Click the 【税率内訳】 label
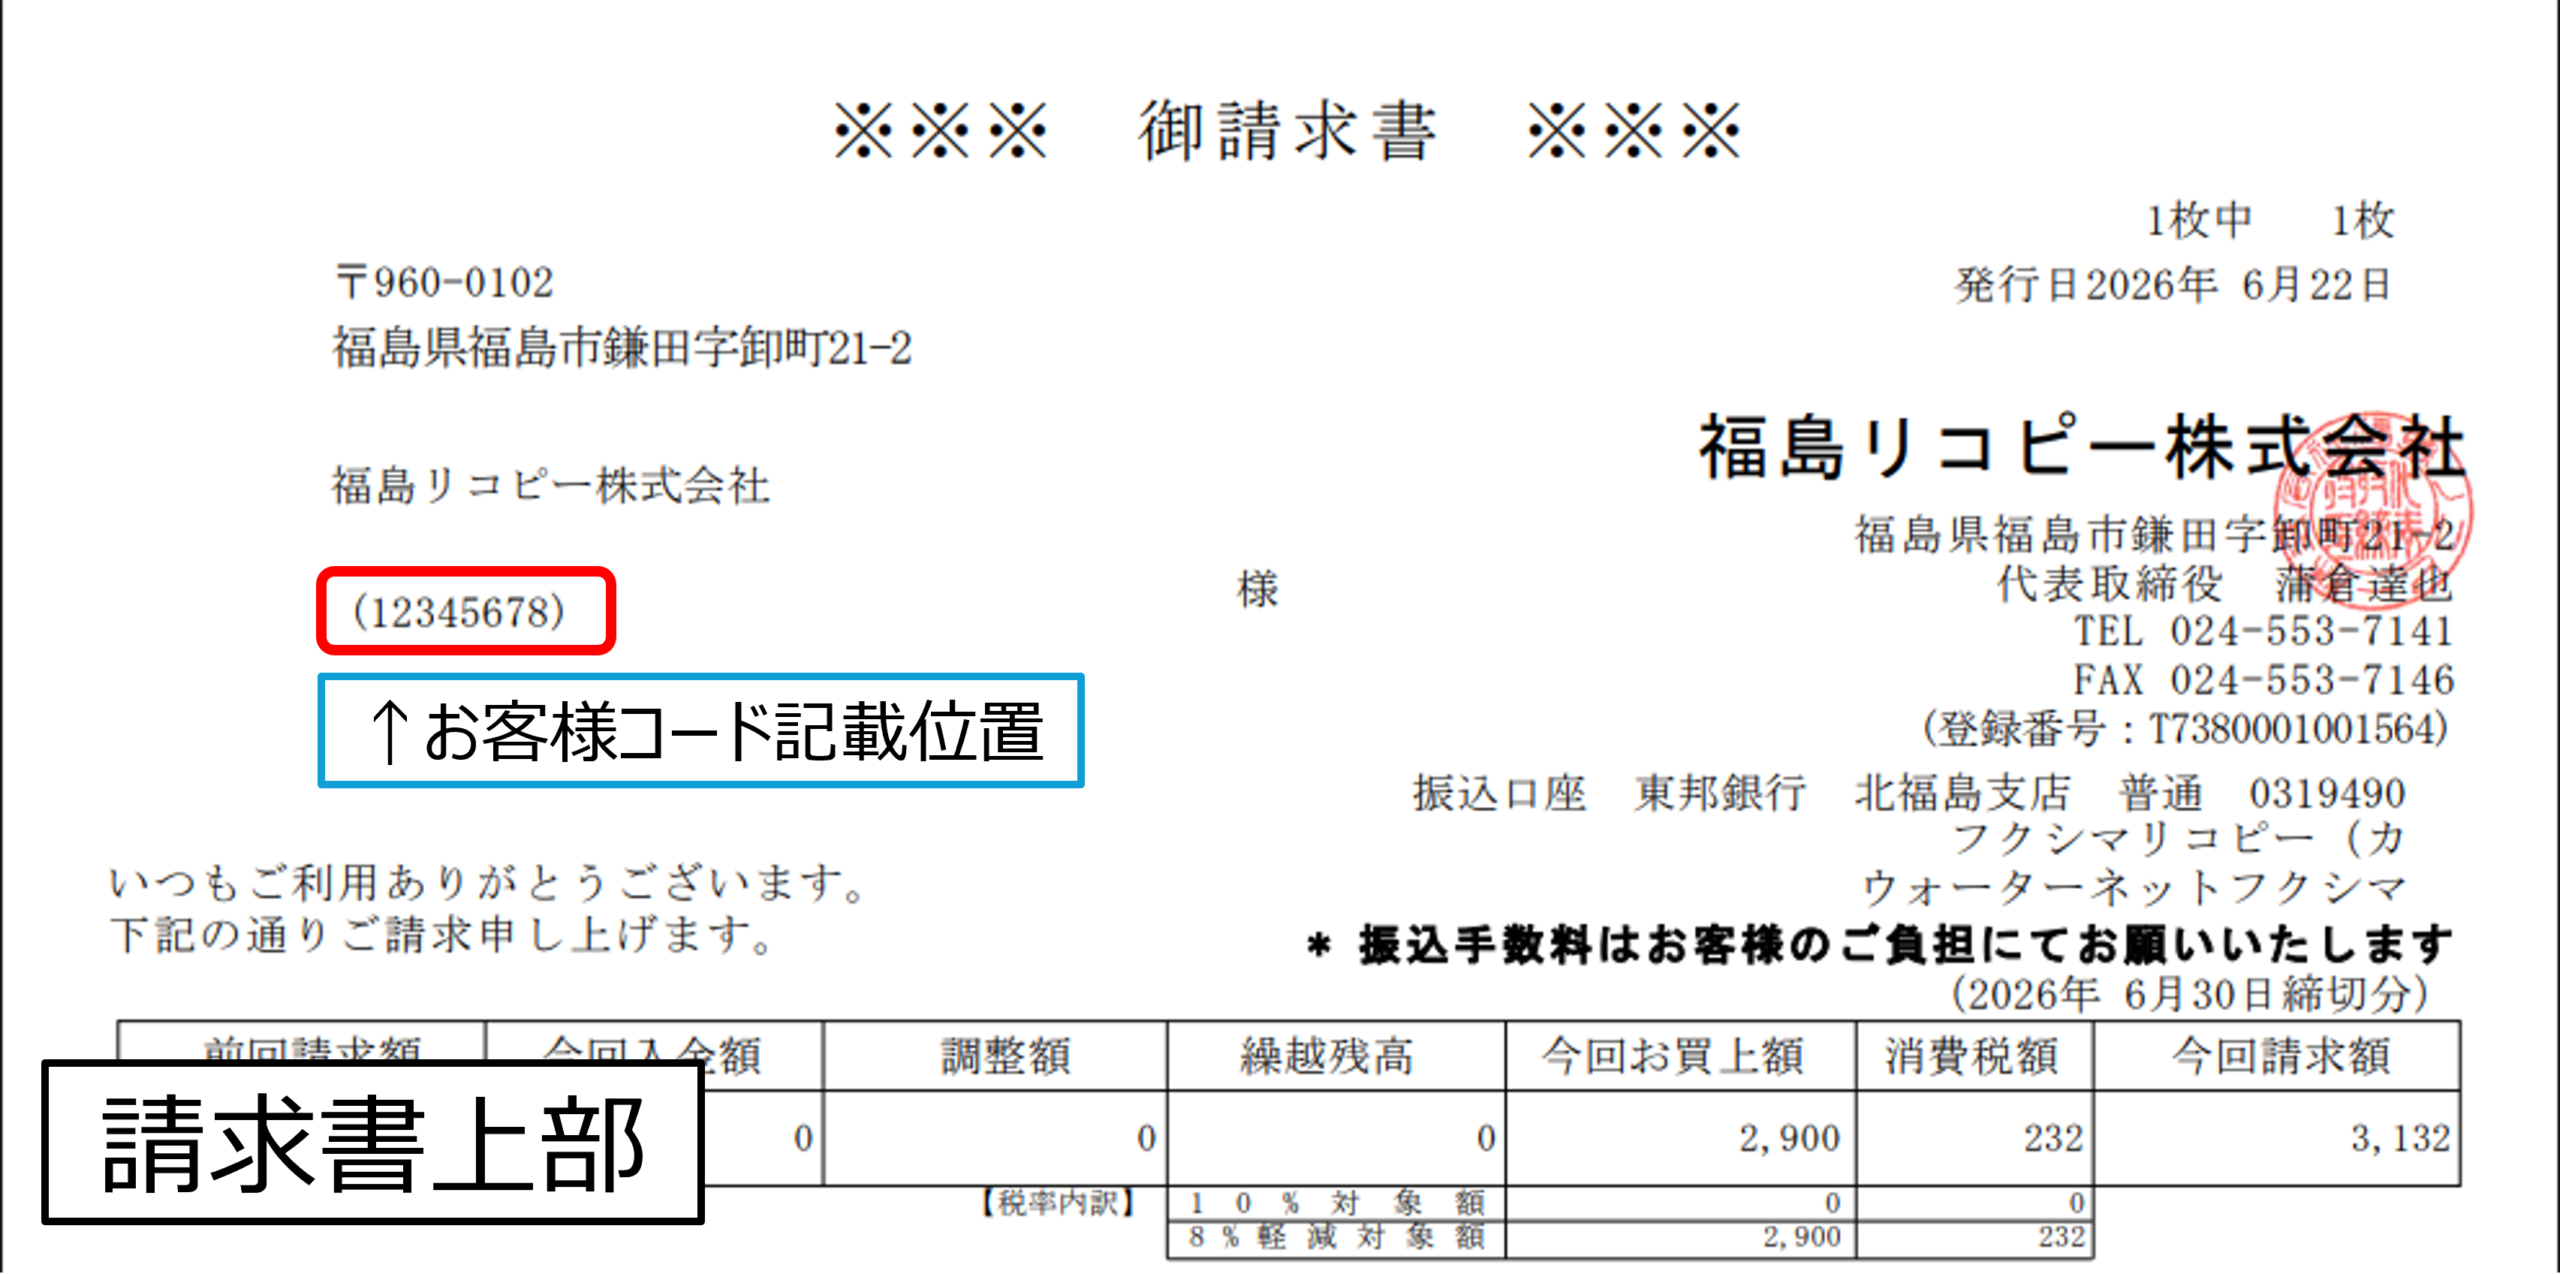The width and height of the screenshot is (2560, 1274). pos(1057,1203)
